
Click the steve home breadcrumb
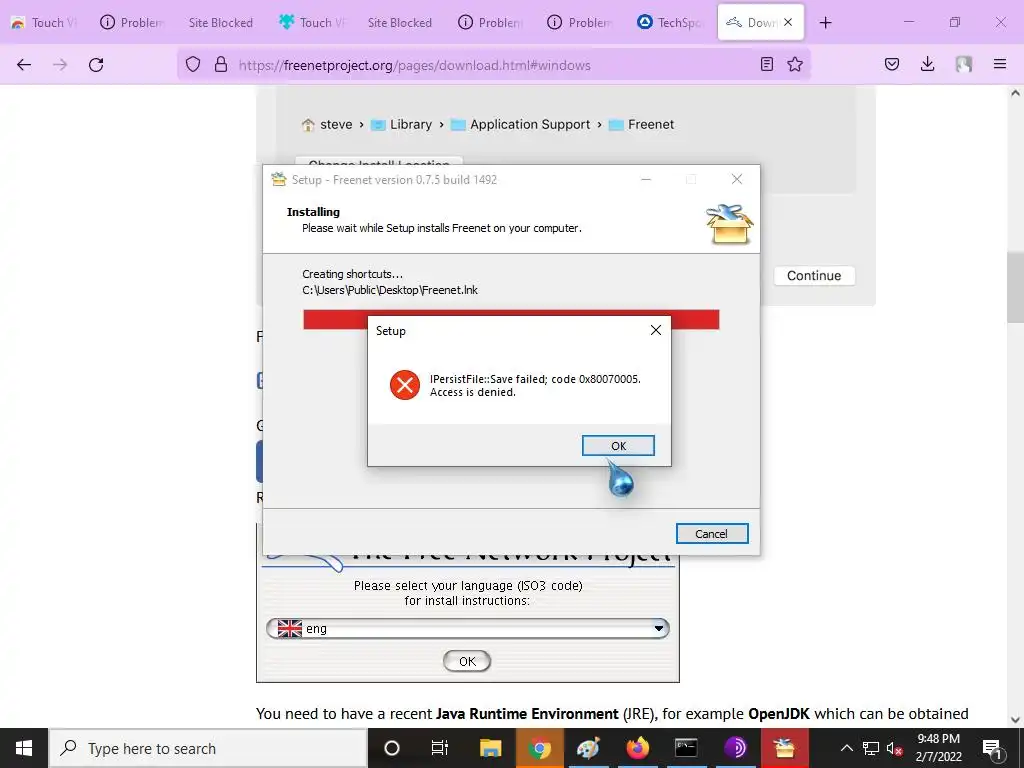pos(327,124)
